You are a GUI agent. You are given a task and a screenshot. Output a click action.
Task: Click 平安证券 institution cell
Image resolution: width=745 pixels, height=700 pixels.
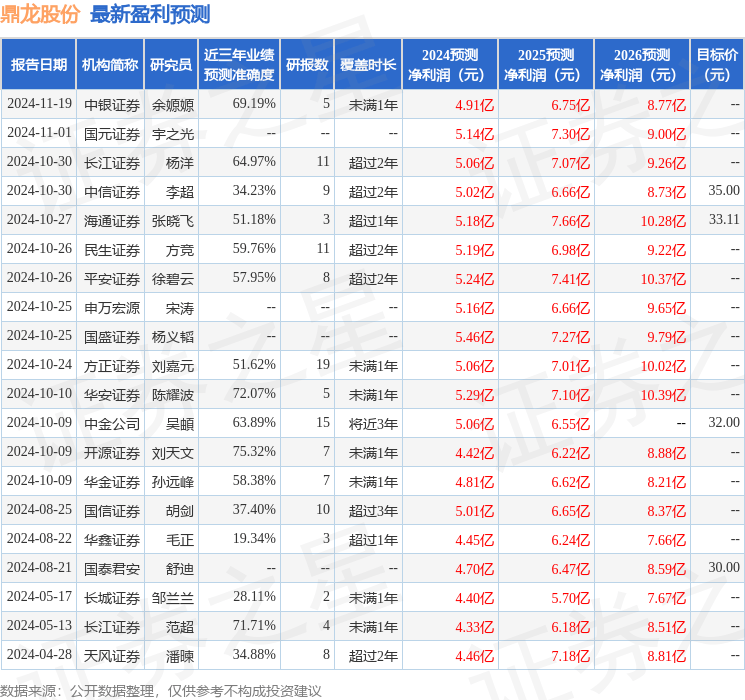tap(112, 279)
